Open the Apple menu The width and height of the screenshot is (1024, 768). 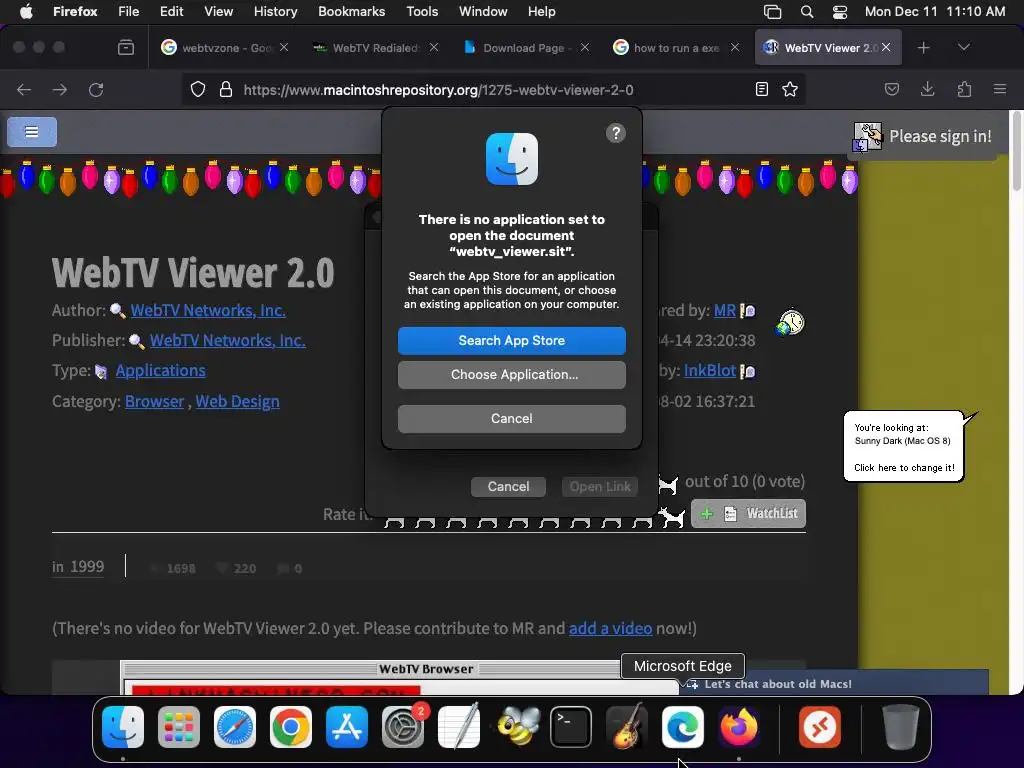[26, 11]
